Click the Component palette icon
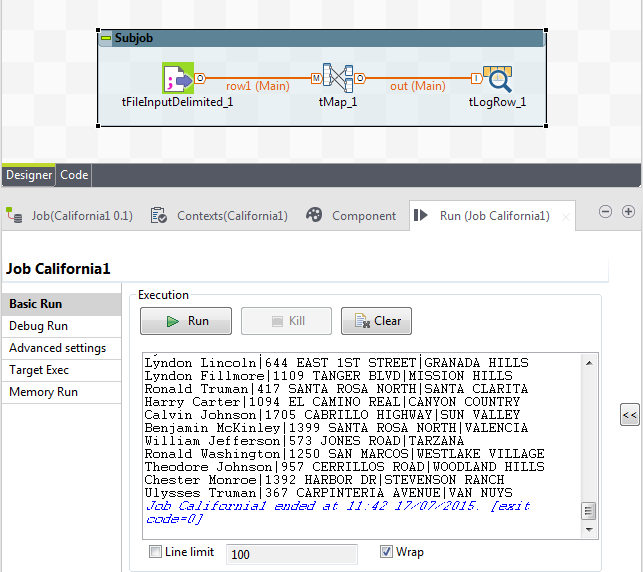Viewport: 643px width, 572px height. (x=314, y=215)
